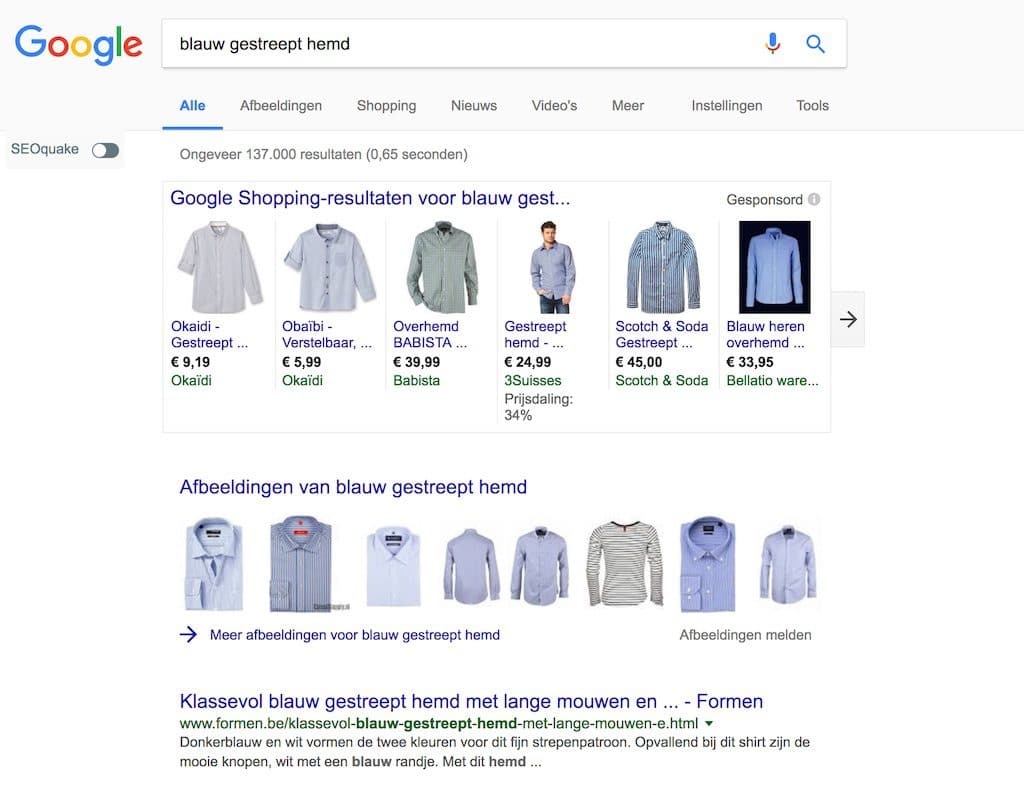1024x787 pixels.
Task: Click Scotch & Soda striped shirt thumbnail
Action: [x=663, y=267]
